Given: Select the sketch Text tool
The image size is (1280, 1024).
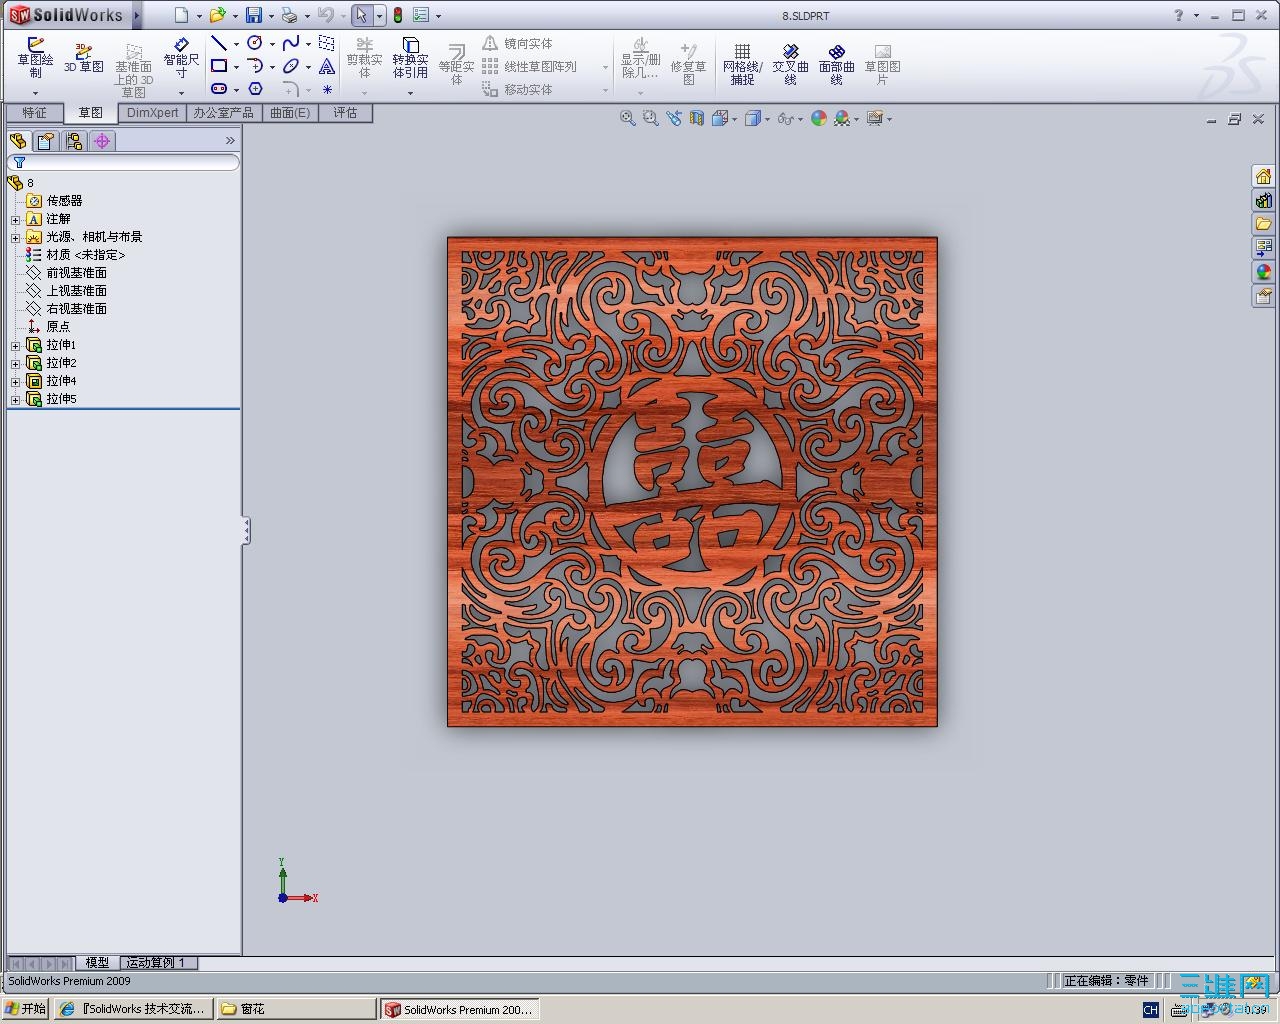Looking at the screenshot, I should 327,66.
